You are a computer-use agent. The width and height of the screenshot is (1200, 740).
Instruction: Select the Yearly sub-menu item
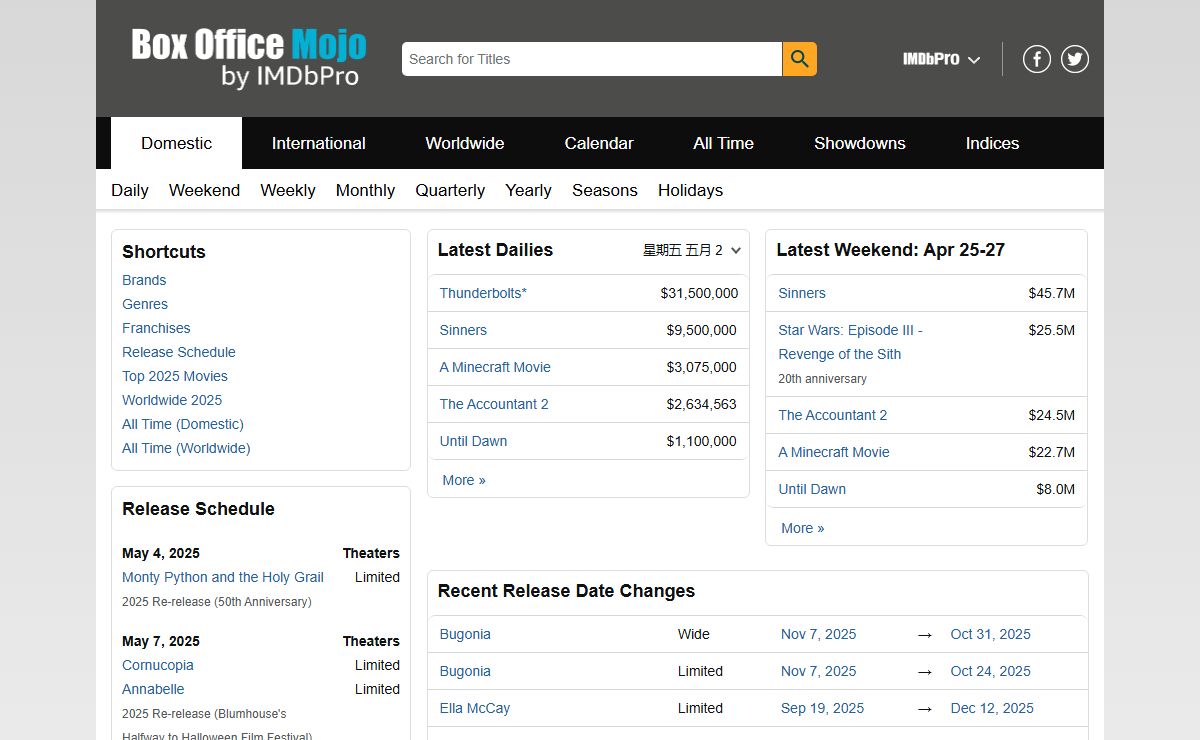[x=528, y=190]
